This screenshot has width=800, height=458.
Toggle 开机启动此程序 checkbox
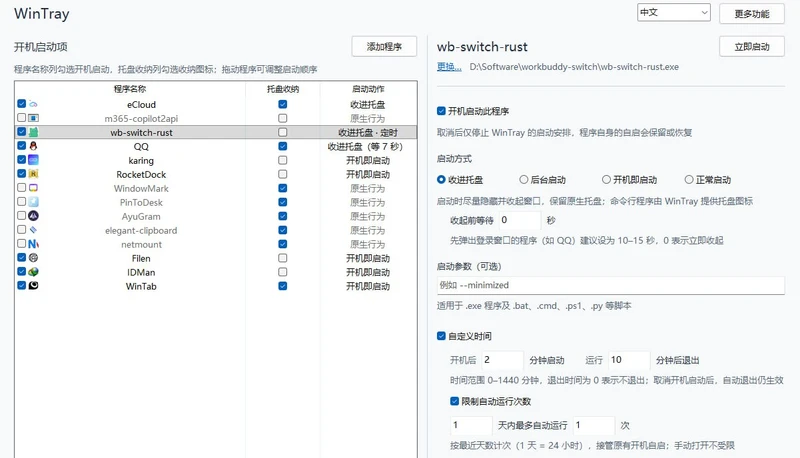(x=441, y=111)
